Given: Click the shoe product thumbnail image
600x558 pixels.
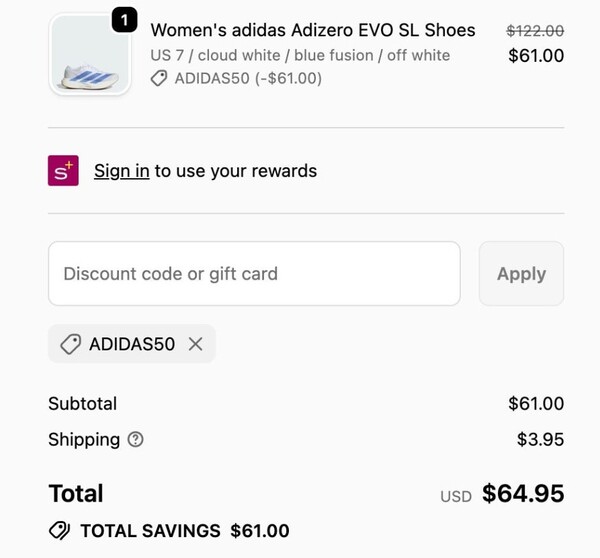Looking at the screenshot, I should click(x=89, y=56).
